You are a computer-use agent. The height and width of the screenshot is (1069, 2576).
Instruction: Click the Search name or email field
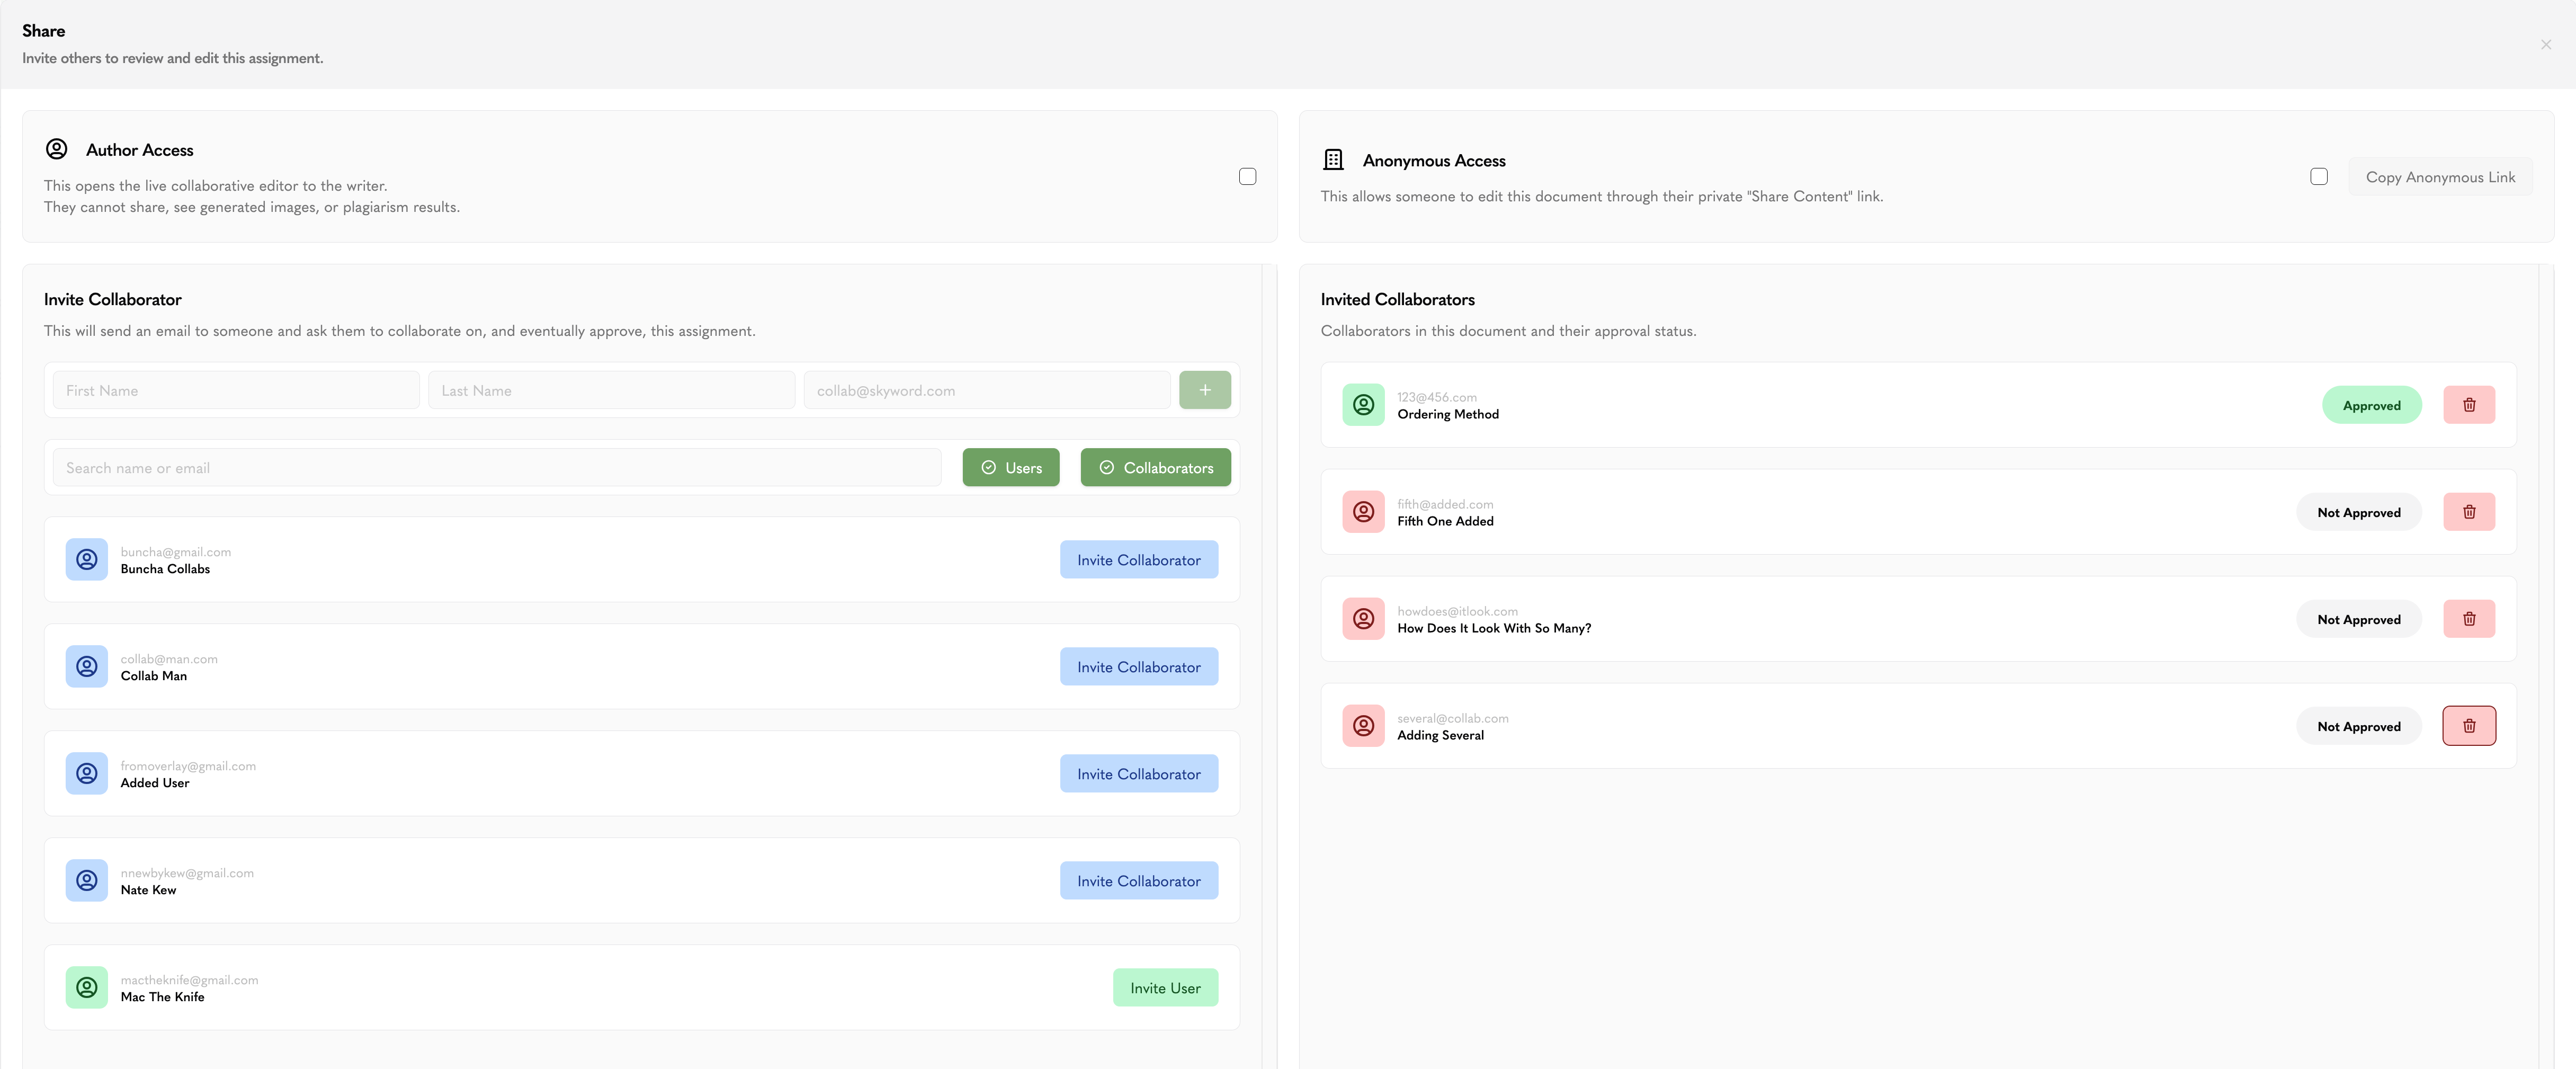point(497,468)
